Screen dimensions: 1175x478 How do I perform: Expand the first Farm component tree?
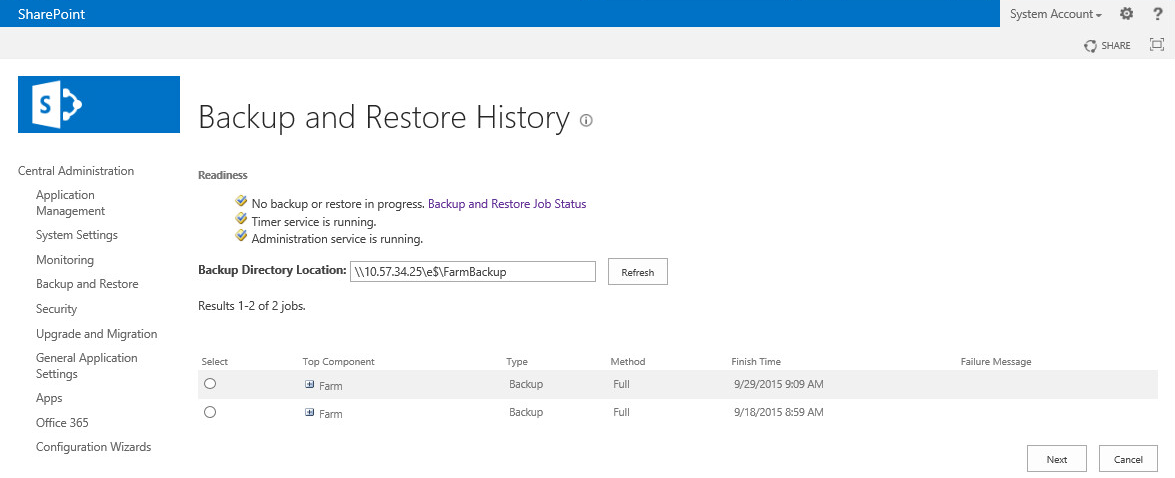(x=309, y=384)
